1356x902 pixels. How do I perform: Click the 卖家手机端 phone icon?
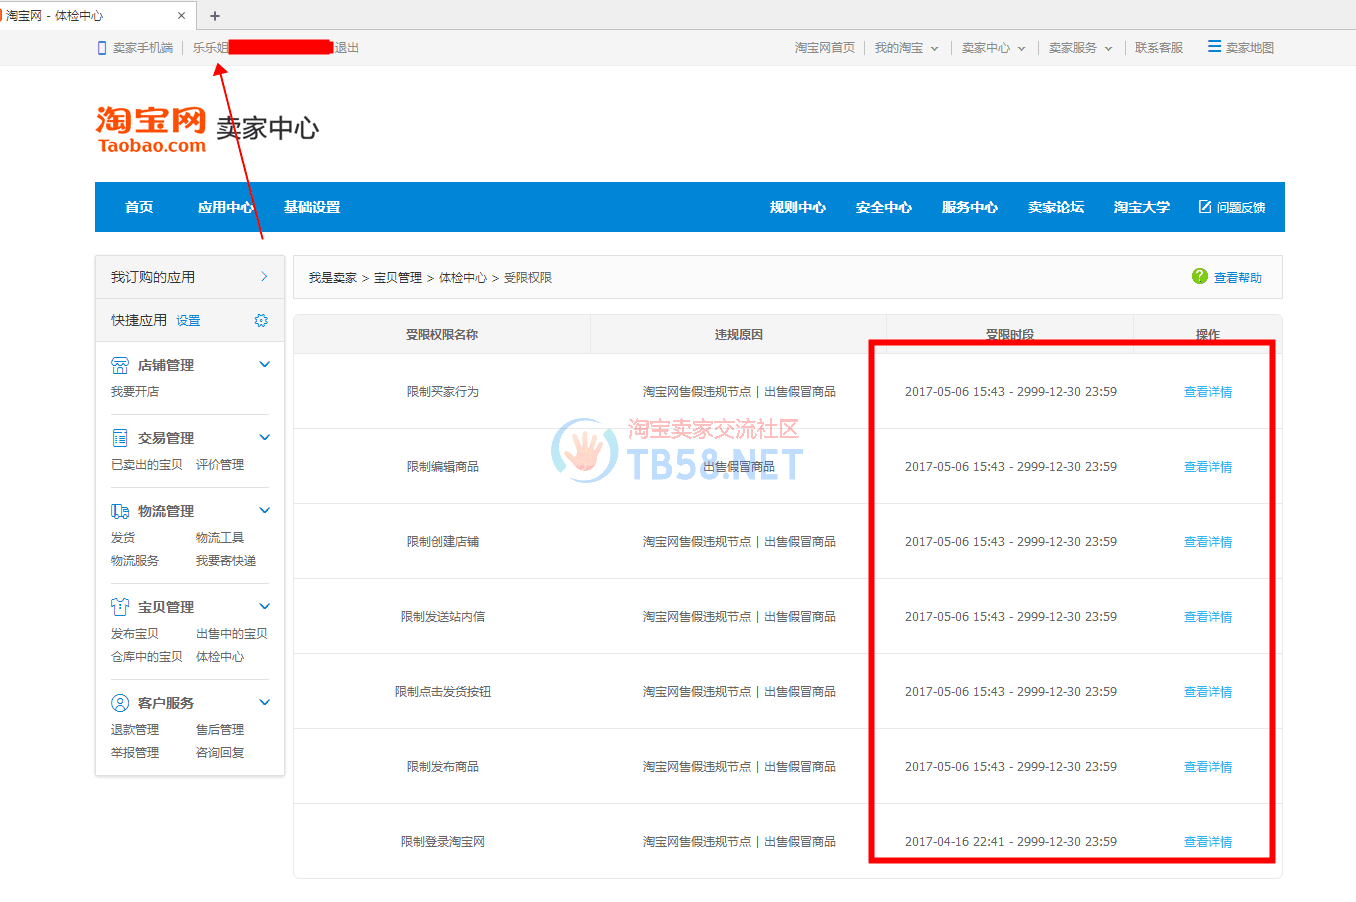(x=101, y=48)
